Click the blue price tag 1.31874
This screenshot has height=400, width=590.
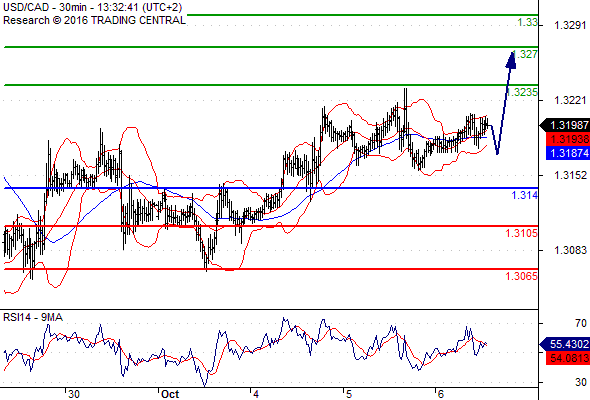[x=568, y=153]
